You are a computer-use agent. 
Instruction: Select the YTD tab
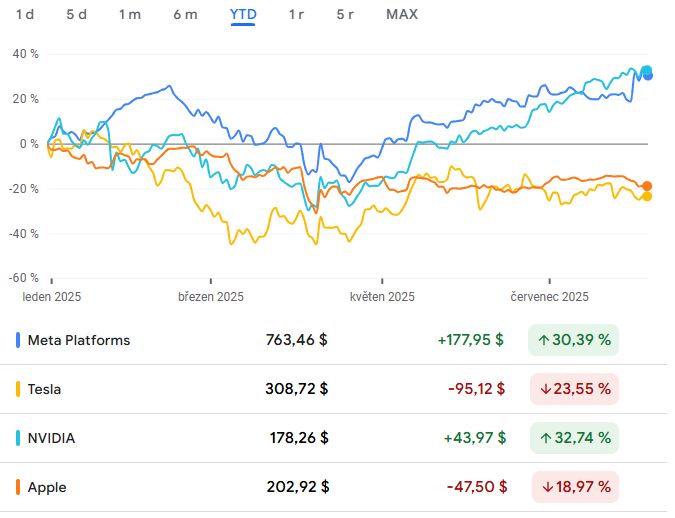(243, 15)
